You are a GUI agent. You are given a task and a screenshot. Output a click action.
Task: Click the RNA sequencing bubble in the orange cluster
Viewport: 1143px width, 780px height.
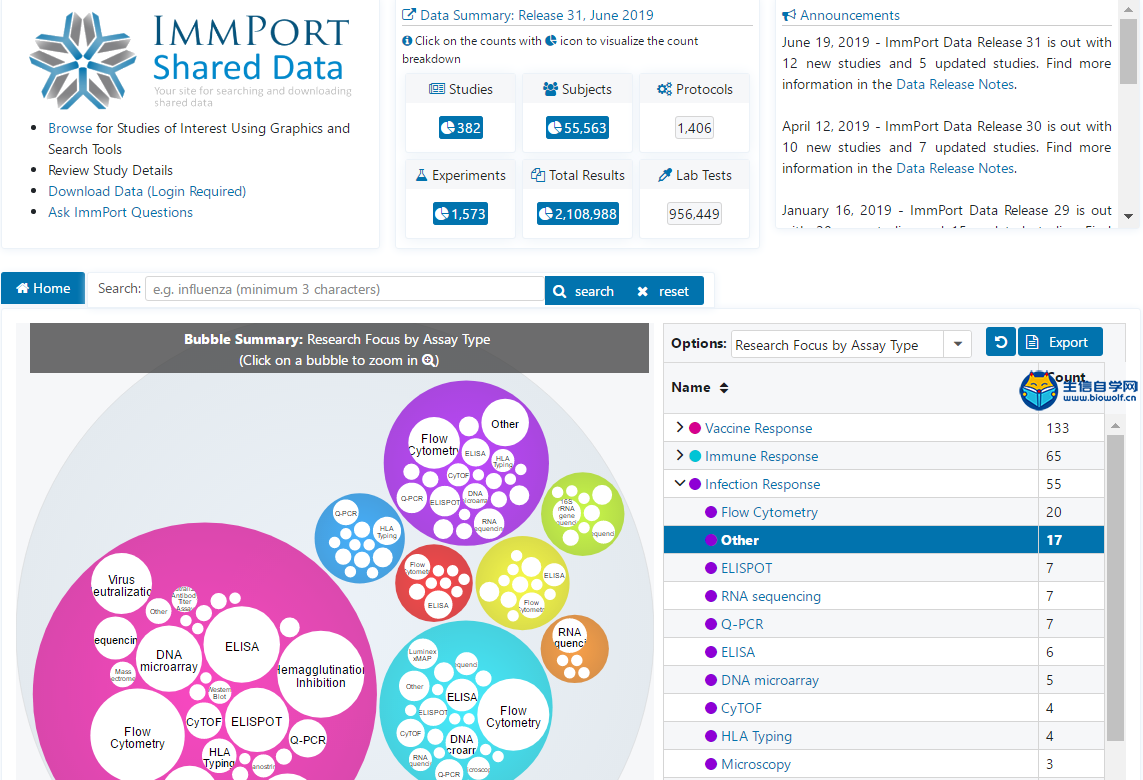click(570, 638)
